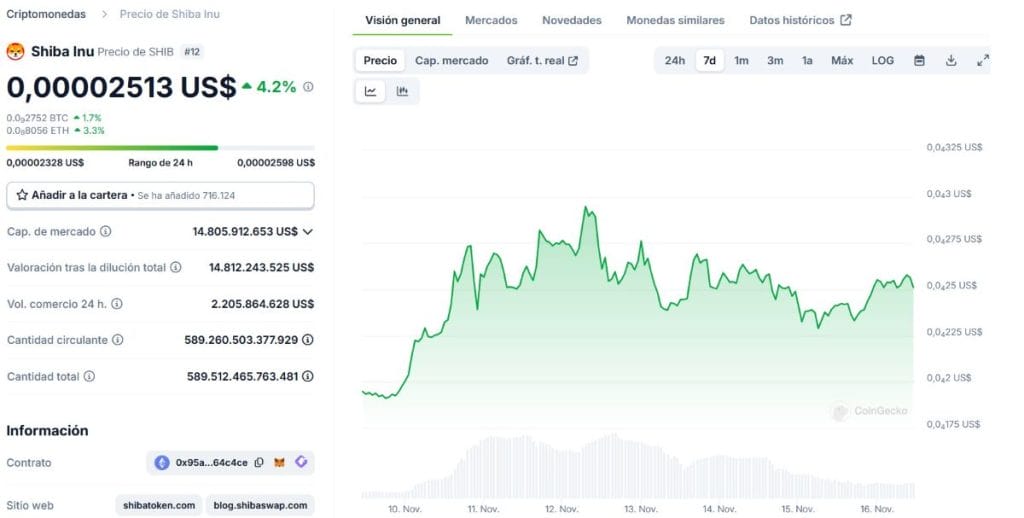Image resolution: width=1024 pixels, height=518 pixels.
Task: Click the 14.805.912.653 US$ market cap value
Action: (x=245, y=231)
